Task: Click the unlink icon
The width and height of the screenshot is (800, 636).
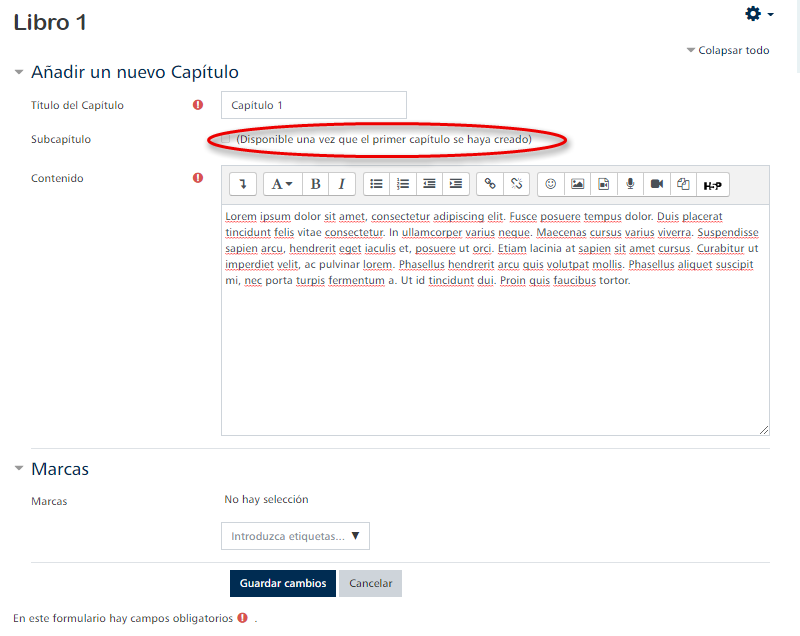Action: (x=516, y=184)
